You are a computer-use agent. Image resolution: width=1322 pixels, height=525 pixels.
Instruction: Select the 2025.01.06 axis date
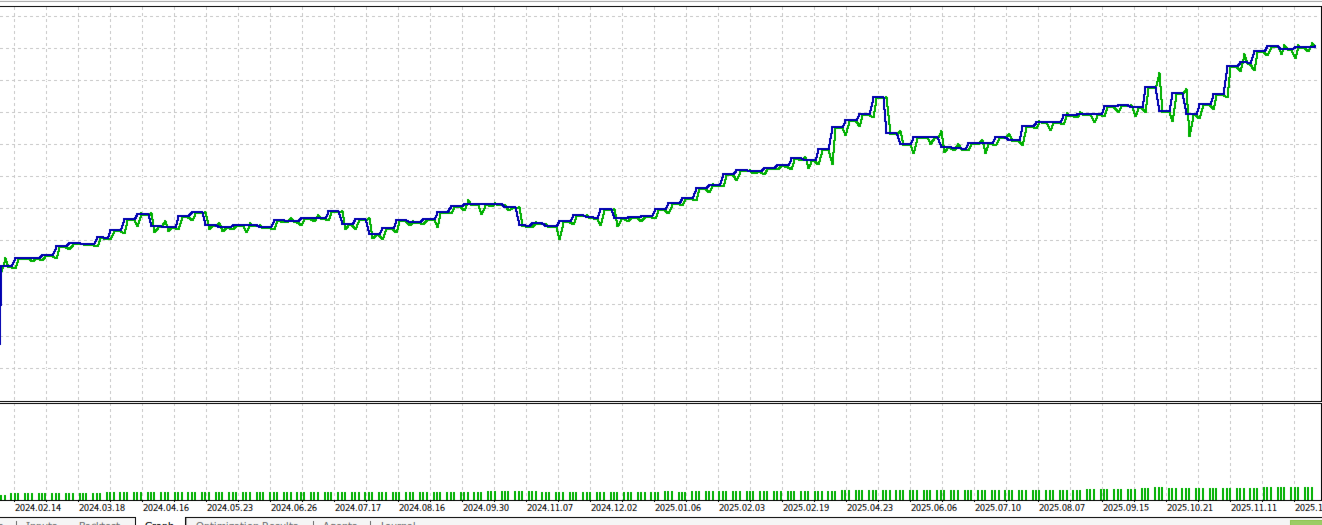point(678,508)
